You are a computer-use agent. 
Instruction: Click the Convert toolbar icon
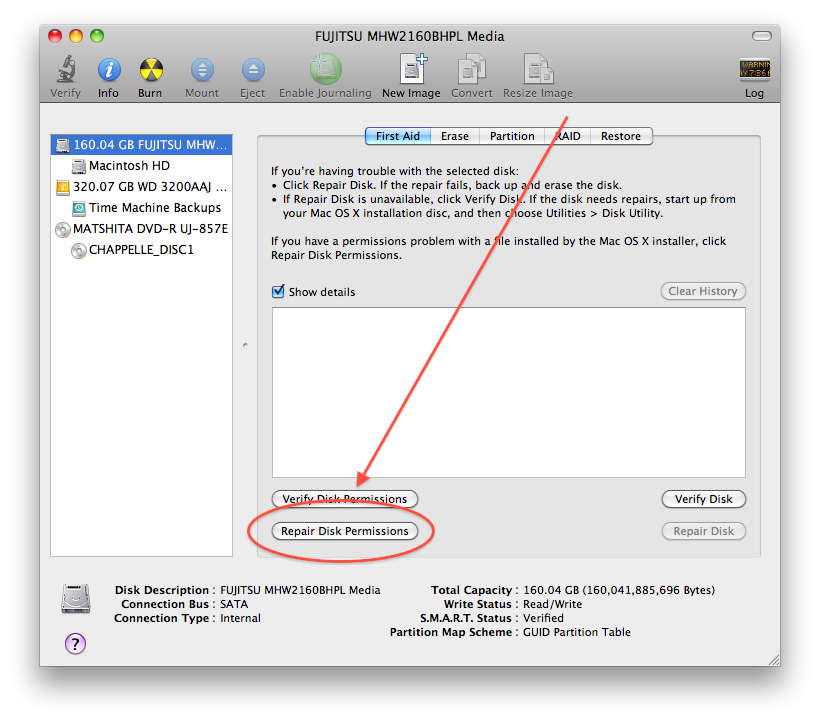tap(471, 68)
